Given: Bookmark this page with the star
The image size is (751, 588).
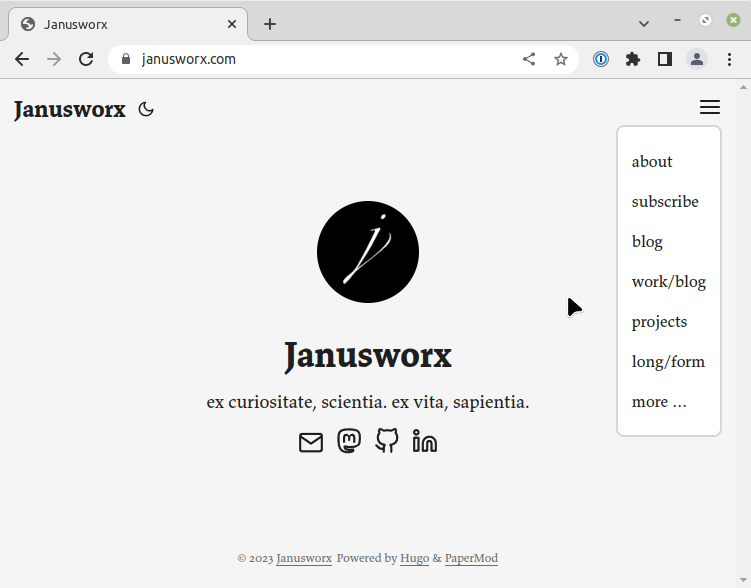Looking at the screenshot, I should (x=561, y=59).
